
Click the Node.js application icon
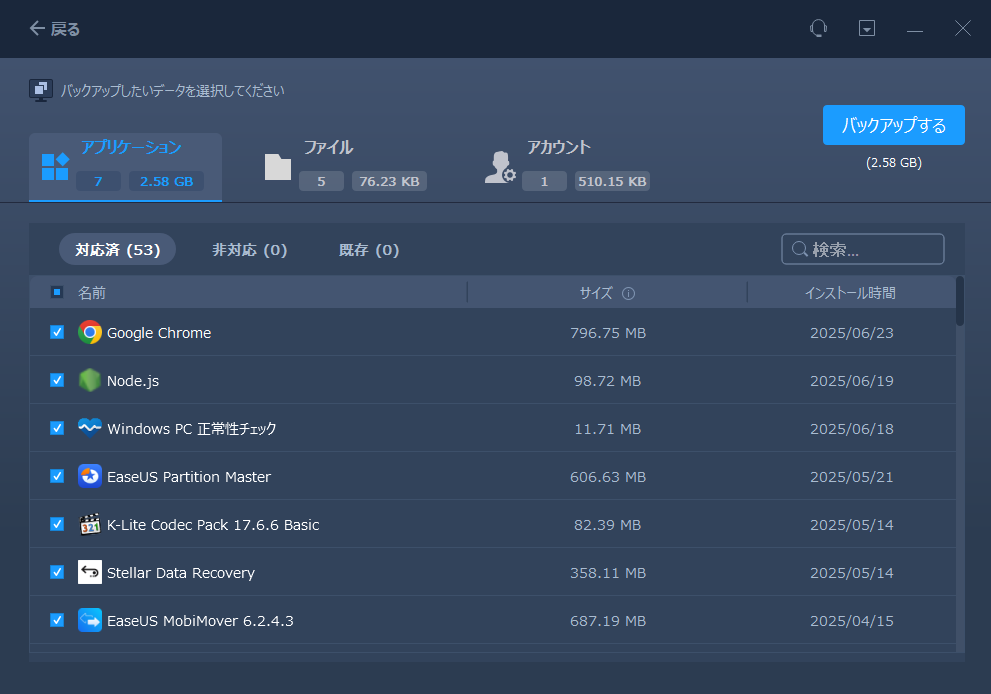click(x=90, y=380)
